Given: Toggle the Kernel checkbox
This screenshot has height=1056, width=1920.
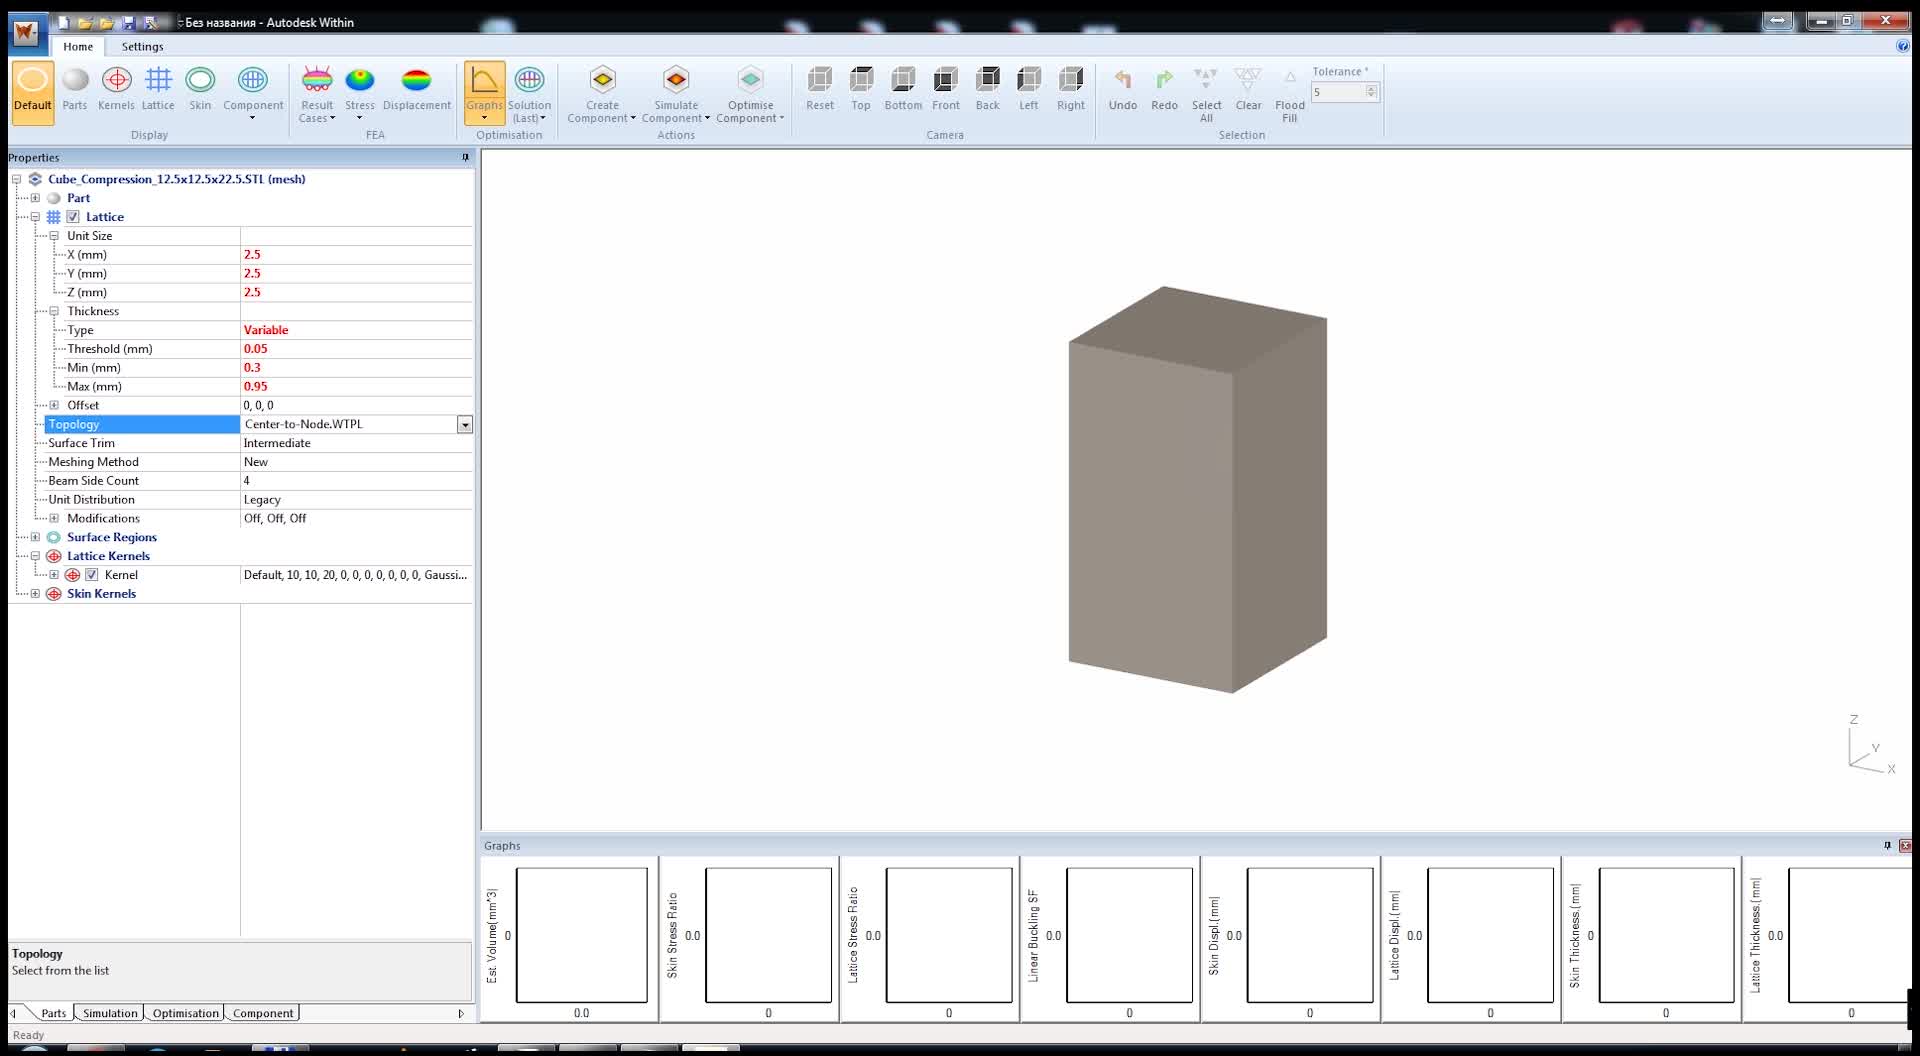Looking at the screenshot, I should [x=92, y=575].
